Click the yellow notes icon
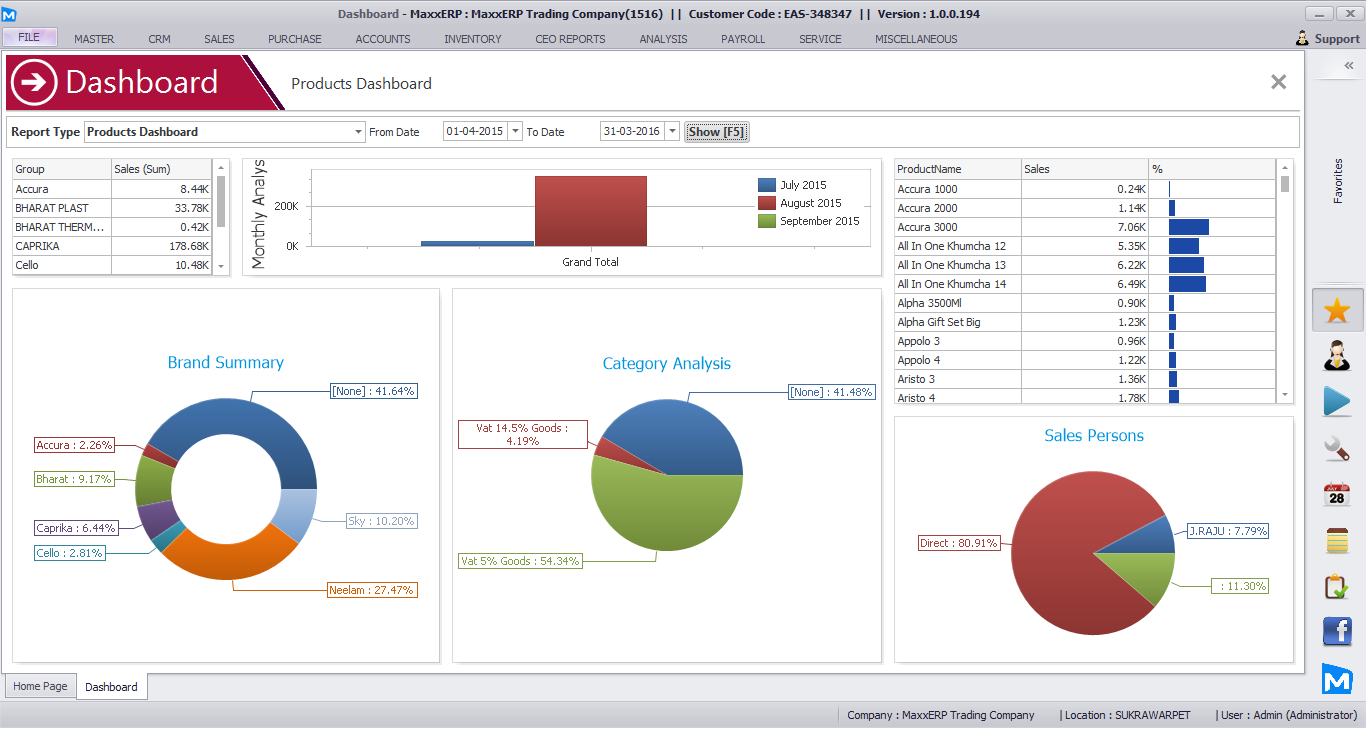Viewport: 1366px width, 735px height. pyautogui.click(x=1337, y=540)
